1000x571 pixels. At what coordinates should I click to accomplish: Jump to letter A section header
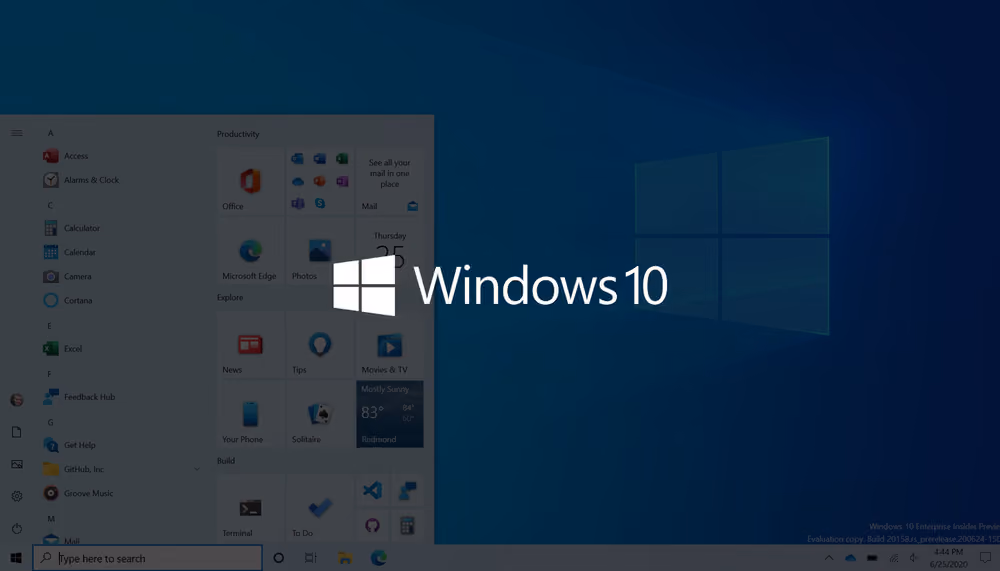pos(50,133)
